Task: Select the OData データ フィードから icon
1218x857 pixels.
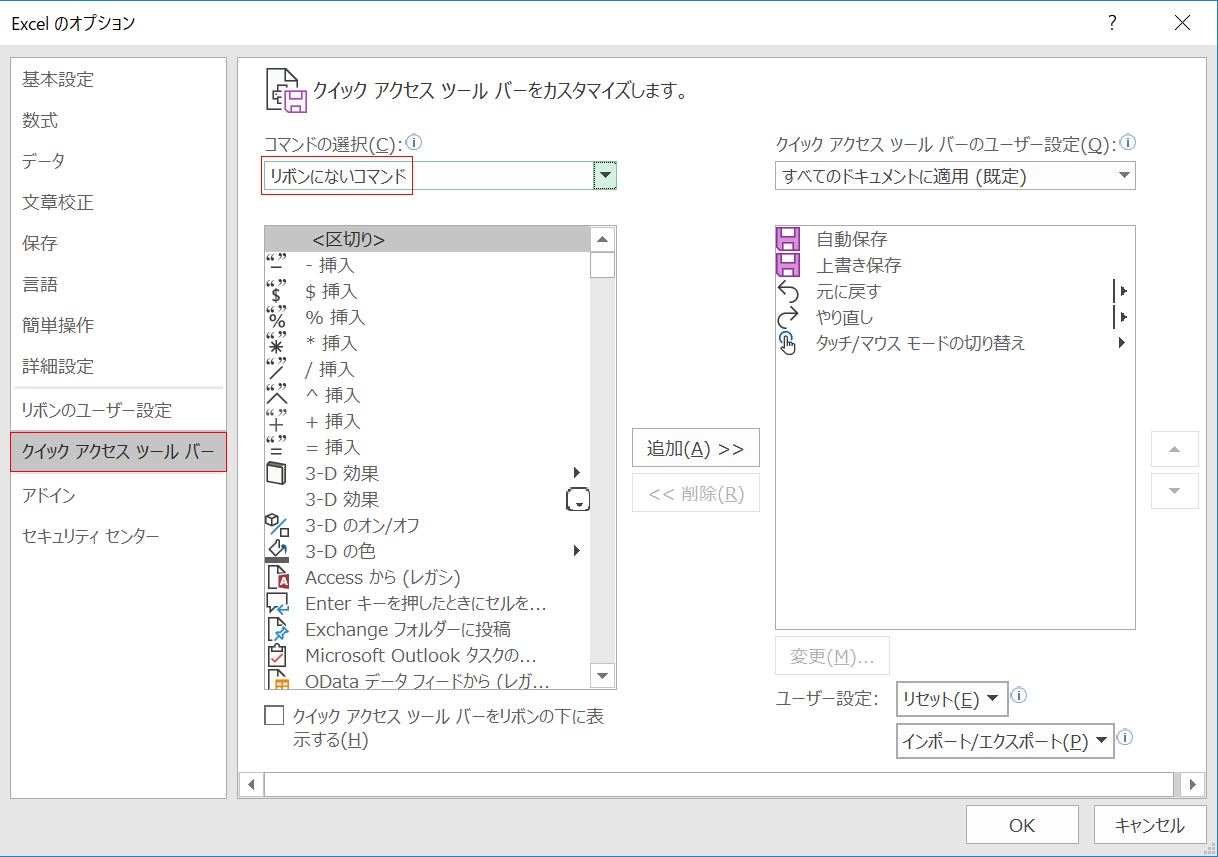Action: pyautogui.click(x=277, y=680)
